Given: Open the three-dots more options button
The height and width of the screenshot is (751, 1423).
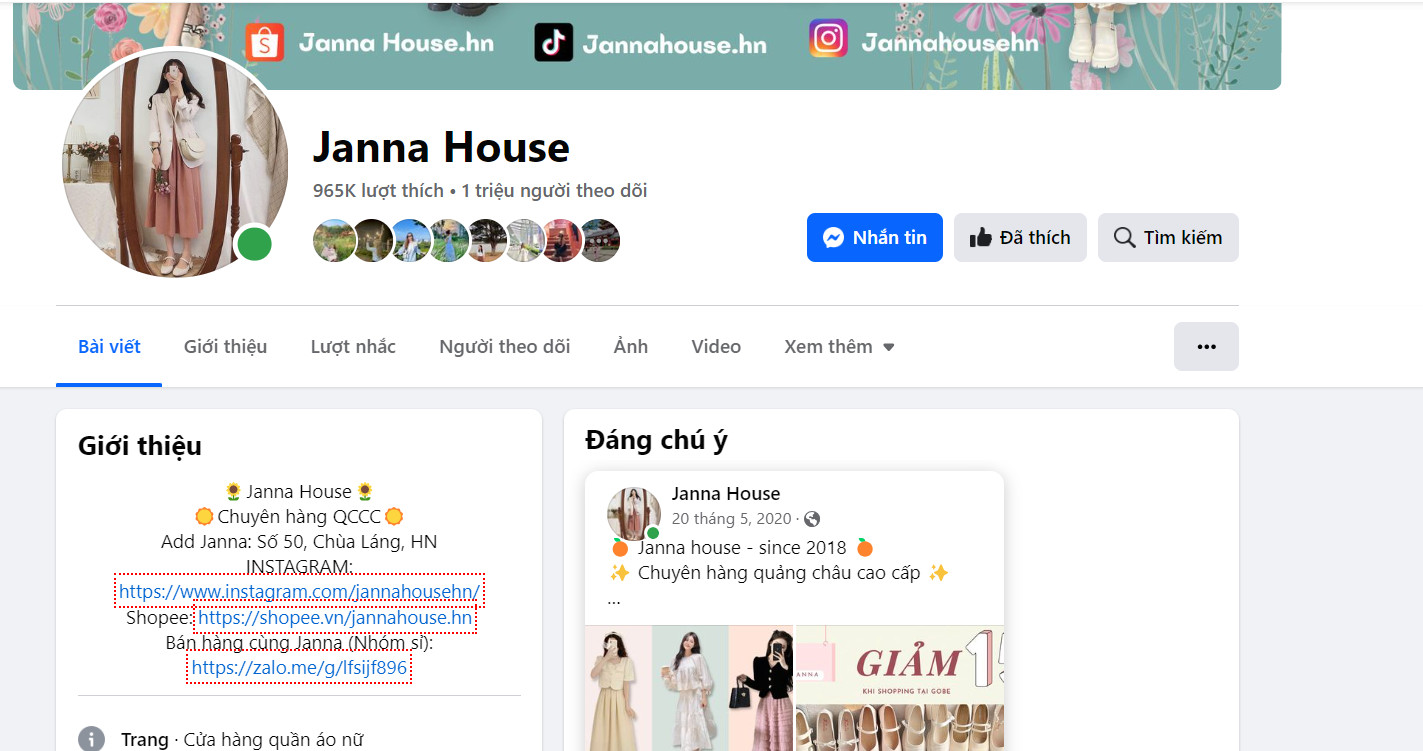Looking at the screenshot, I should [1206, 346].
